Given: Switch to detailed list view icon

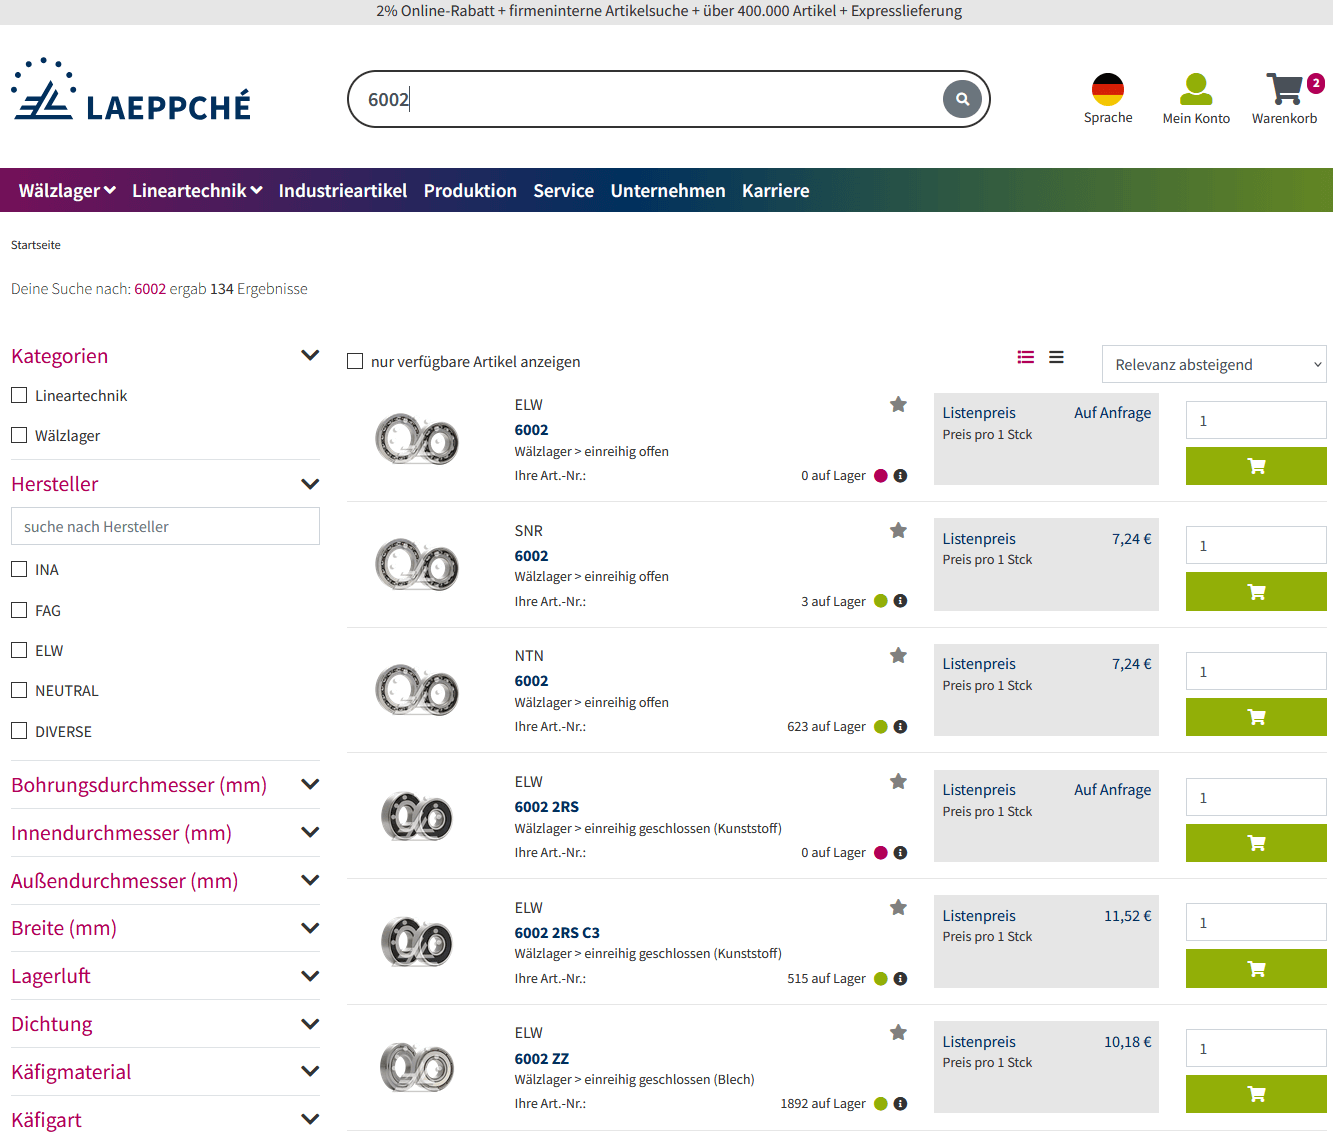Looking at the screenshot, I should pos(1026,357).
